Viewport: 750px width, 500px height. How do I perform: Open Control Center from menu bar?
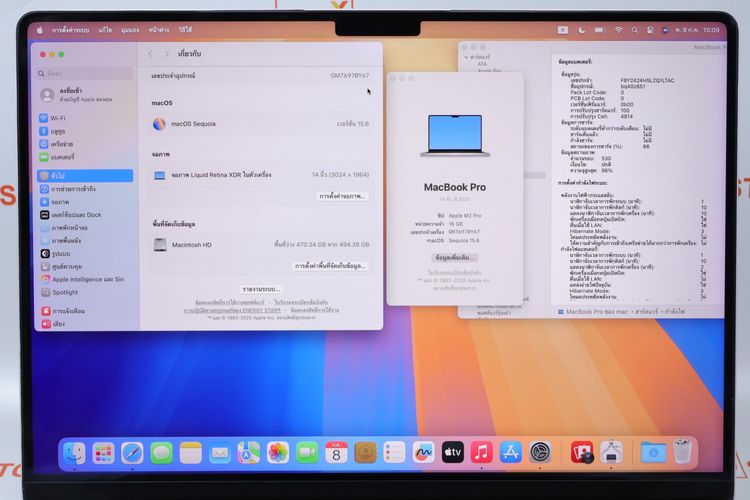[x=650, y=30]
